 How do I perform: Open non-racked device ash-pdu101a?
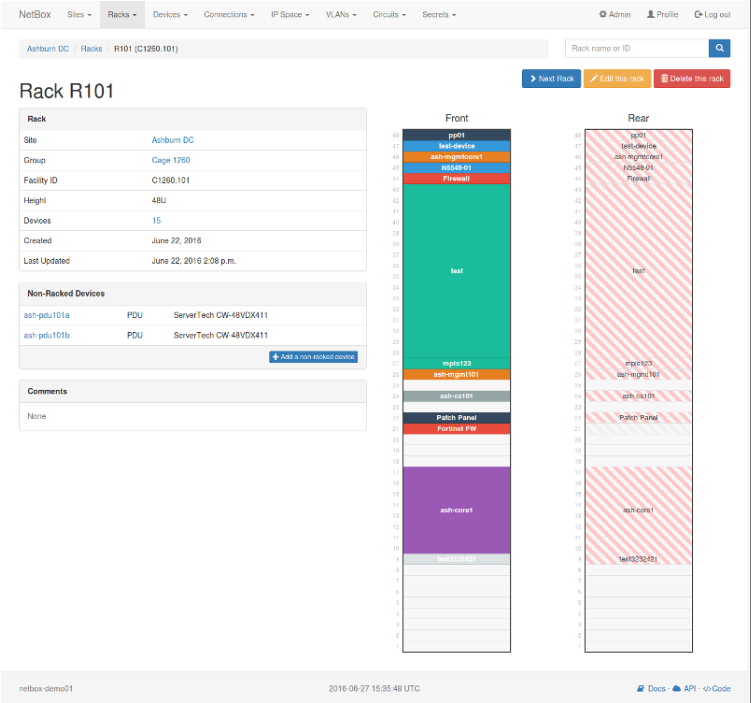(46, 315)
